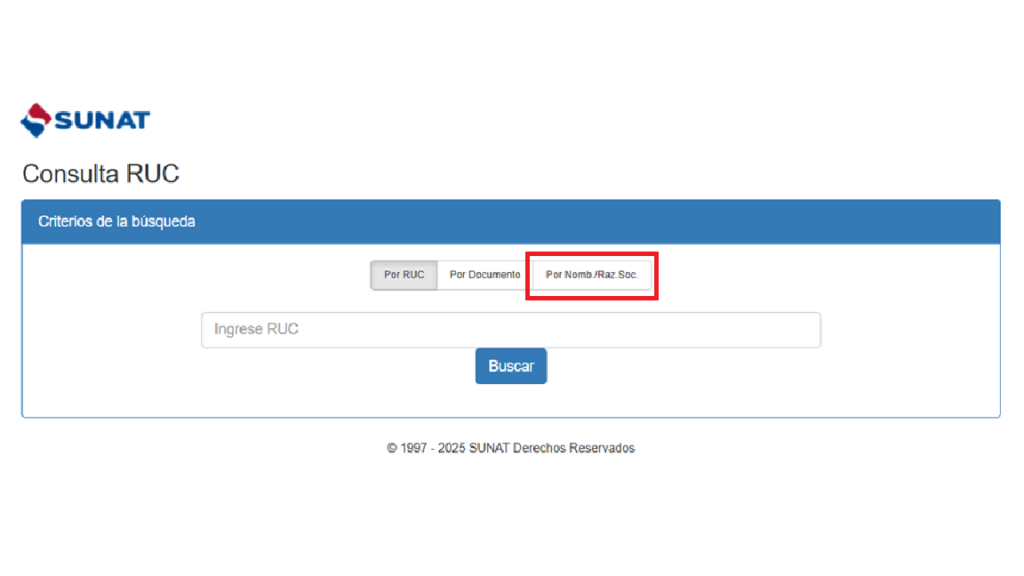The image size is (1024, 576).
Task: Click the highlighted red-outlined search option
Action: [x=591, y=275]
